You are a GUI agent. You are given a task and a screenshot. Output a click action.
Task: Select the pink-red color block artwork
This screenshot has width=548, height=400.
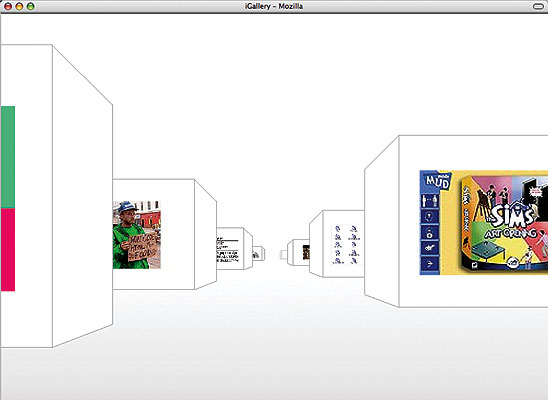point(8,250)
